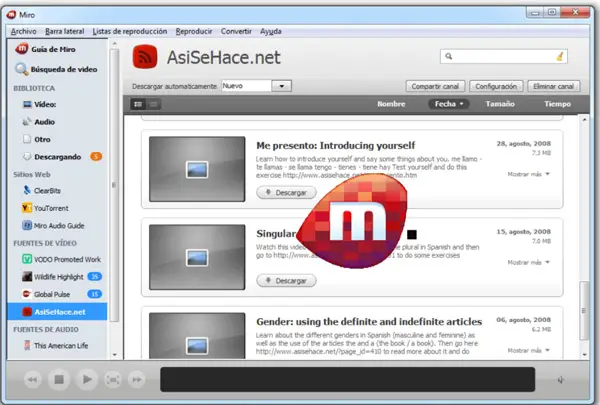The width and height of the screenshot is (600, 405).
Task: Sort by Fecha column
Action: [448, 104]
